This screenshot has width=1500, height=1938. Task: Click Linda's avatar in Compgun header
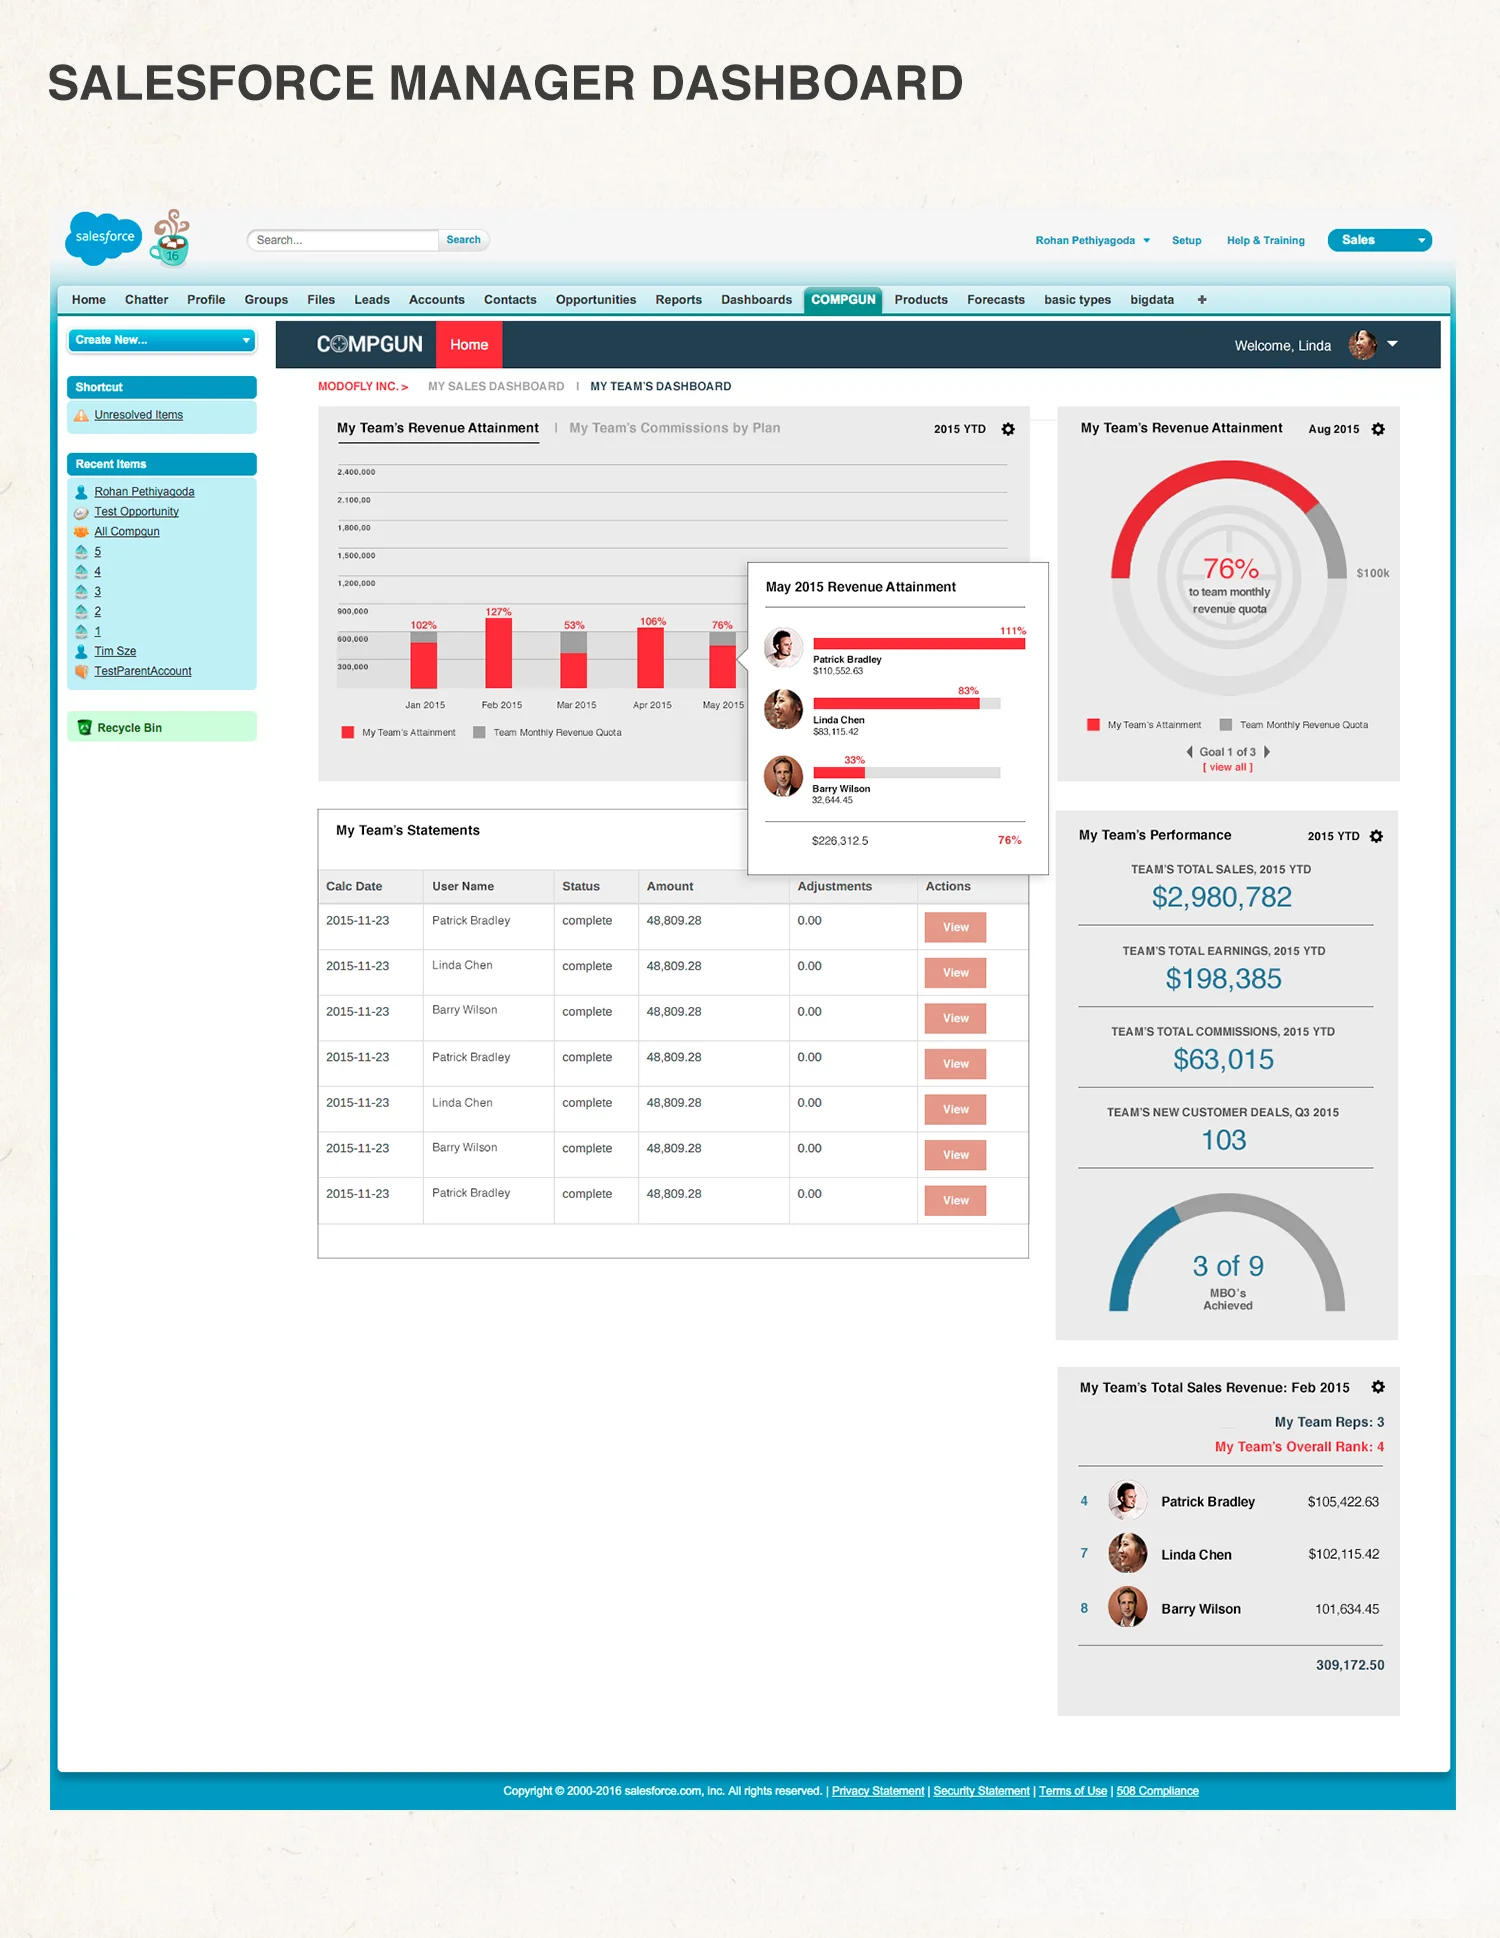(1362, 345)
